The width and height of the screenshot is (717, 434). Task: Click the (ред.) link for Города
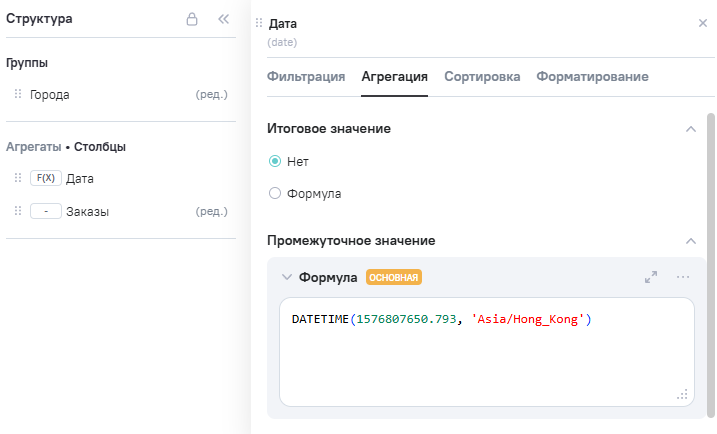tap(211, 94)
